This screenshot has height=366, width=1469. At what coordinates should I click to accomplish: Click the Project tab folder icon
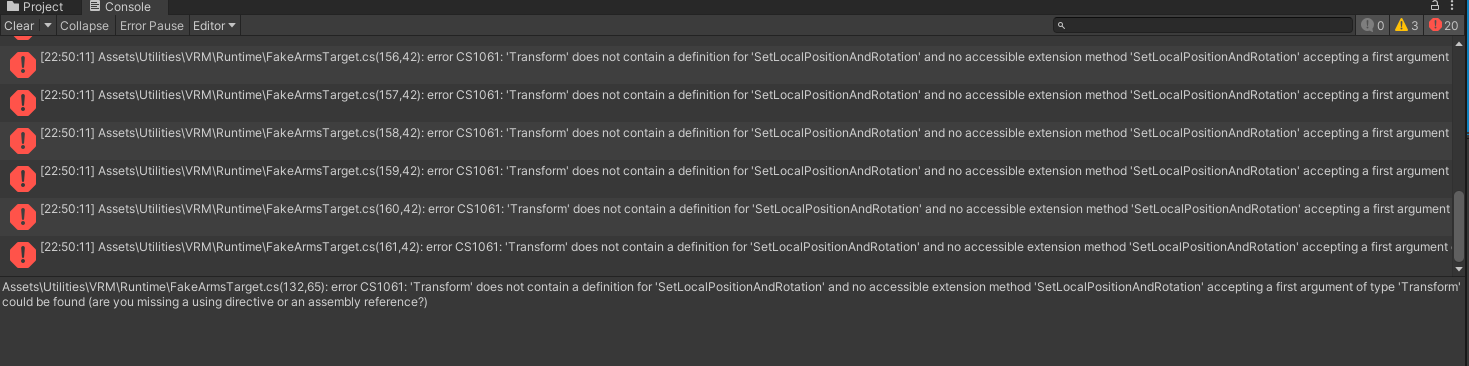tap(12, 7)
